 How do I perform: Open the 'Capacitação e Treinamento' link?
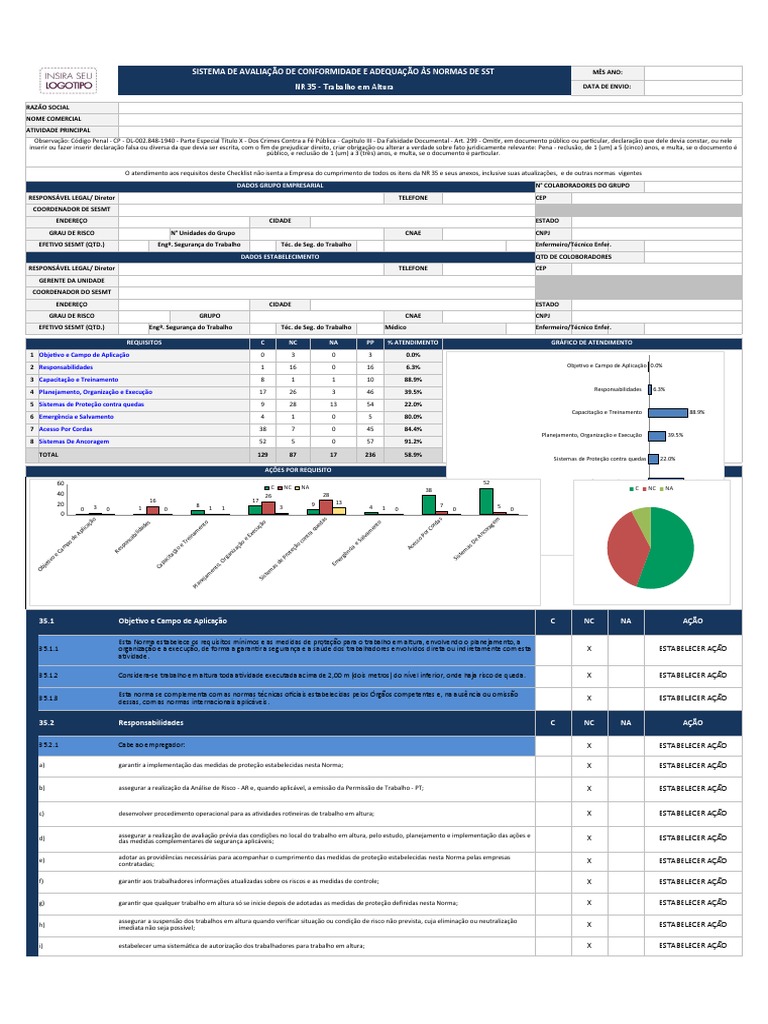tap(78, 379)
